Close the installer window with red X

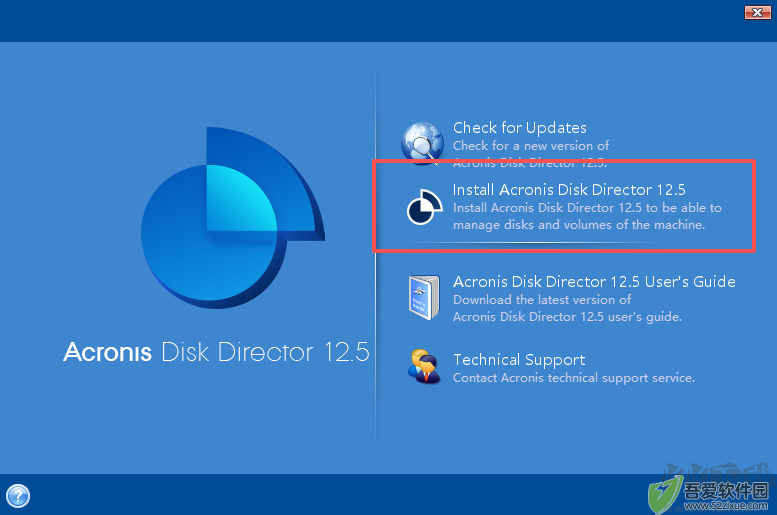pyautogui.click(x=758, y=12)
